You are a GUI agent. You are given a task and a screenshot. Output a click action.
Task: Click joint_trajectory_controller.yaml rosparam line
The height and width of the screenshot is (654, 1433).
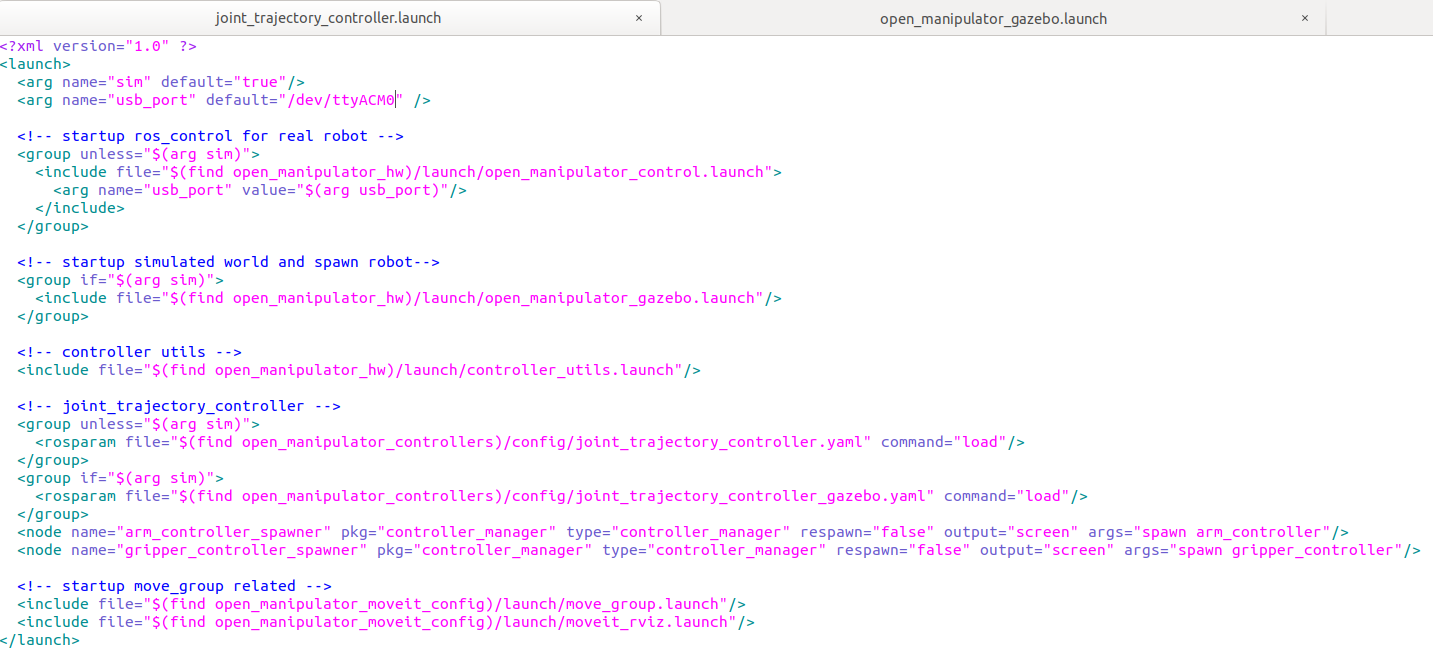pyautogui.click(x=530, y=442)
